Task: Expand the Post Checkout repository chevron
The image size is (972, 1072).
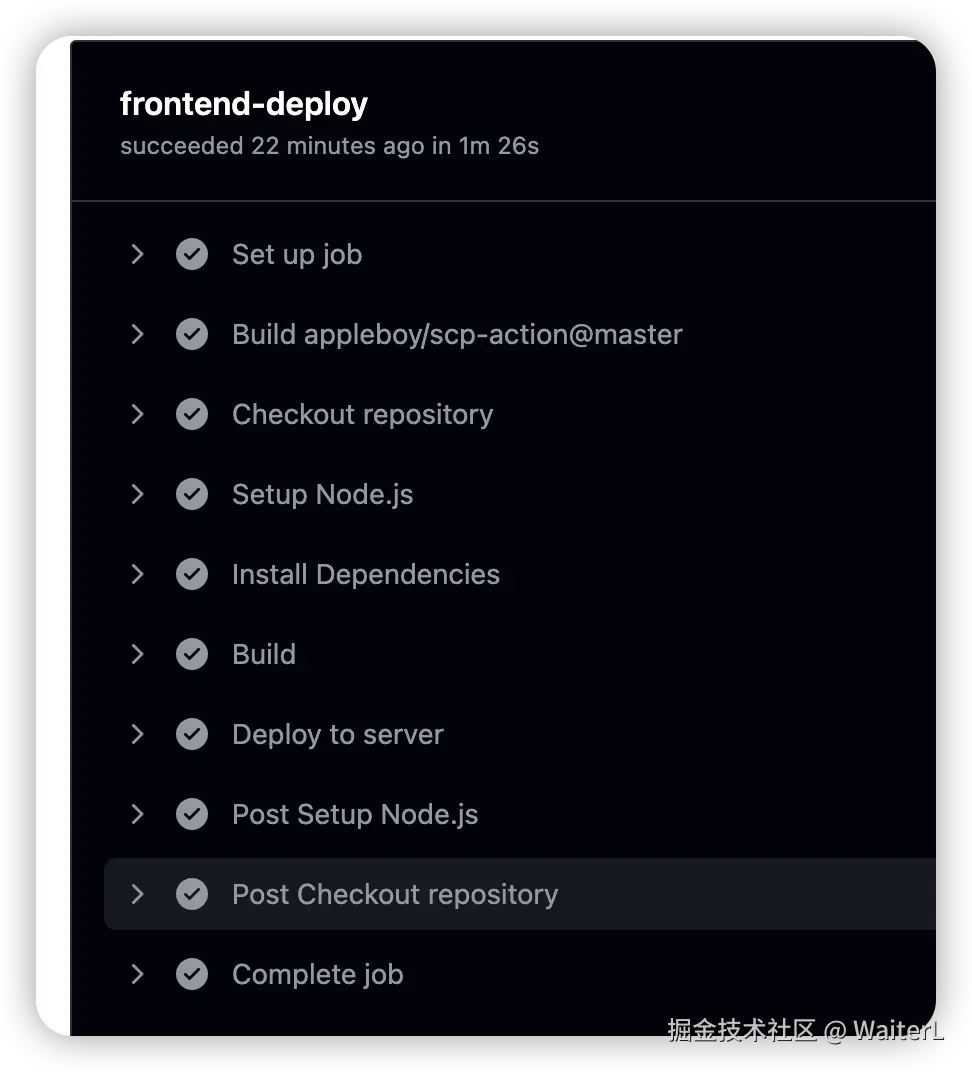Action: [x=138, y=894]
